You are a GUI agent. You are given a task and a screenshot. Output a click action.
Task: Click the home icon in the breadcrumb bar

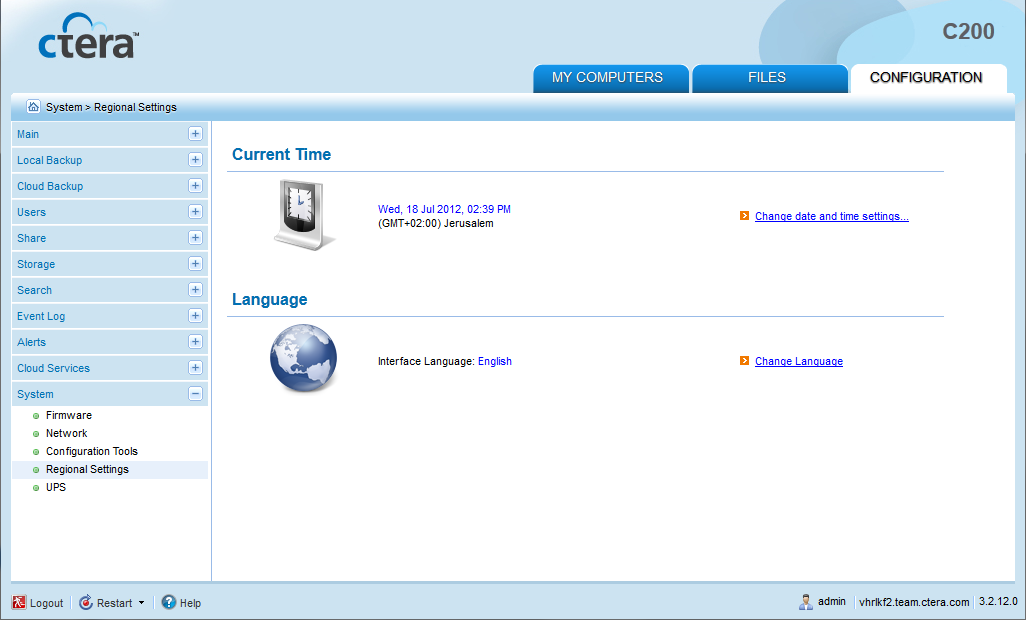click(x=33, y=106)
